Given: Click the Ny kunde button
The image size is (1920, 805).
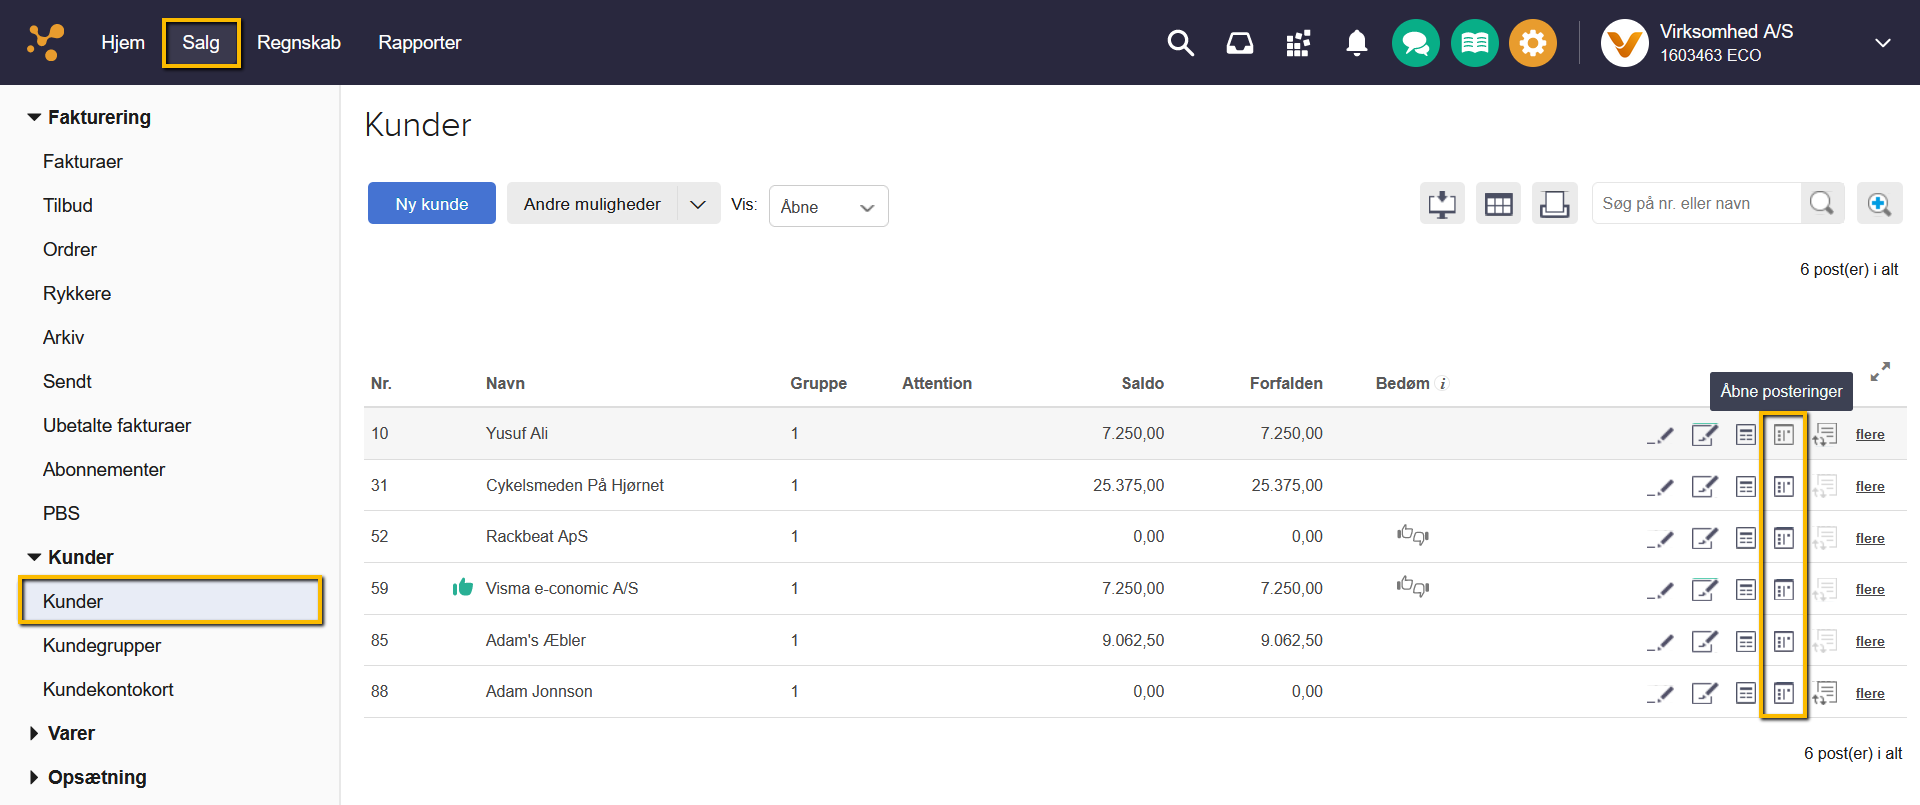Looking at the screenshot, I should [x=431, y=204].
